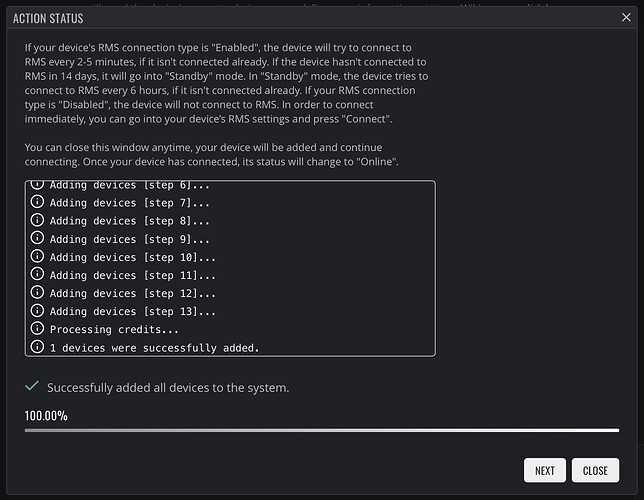Image resolution: width=644 pixels, height=500 pixels.
Task: Click info icon beside step 13 entry
Action: click(37, 310)
